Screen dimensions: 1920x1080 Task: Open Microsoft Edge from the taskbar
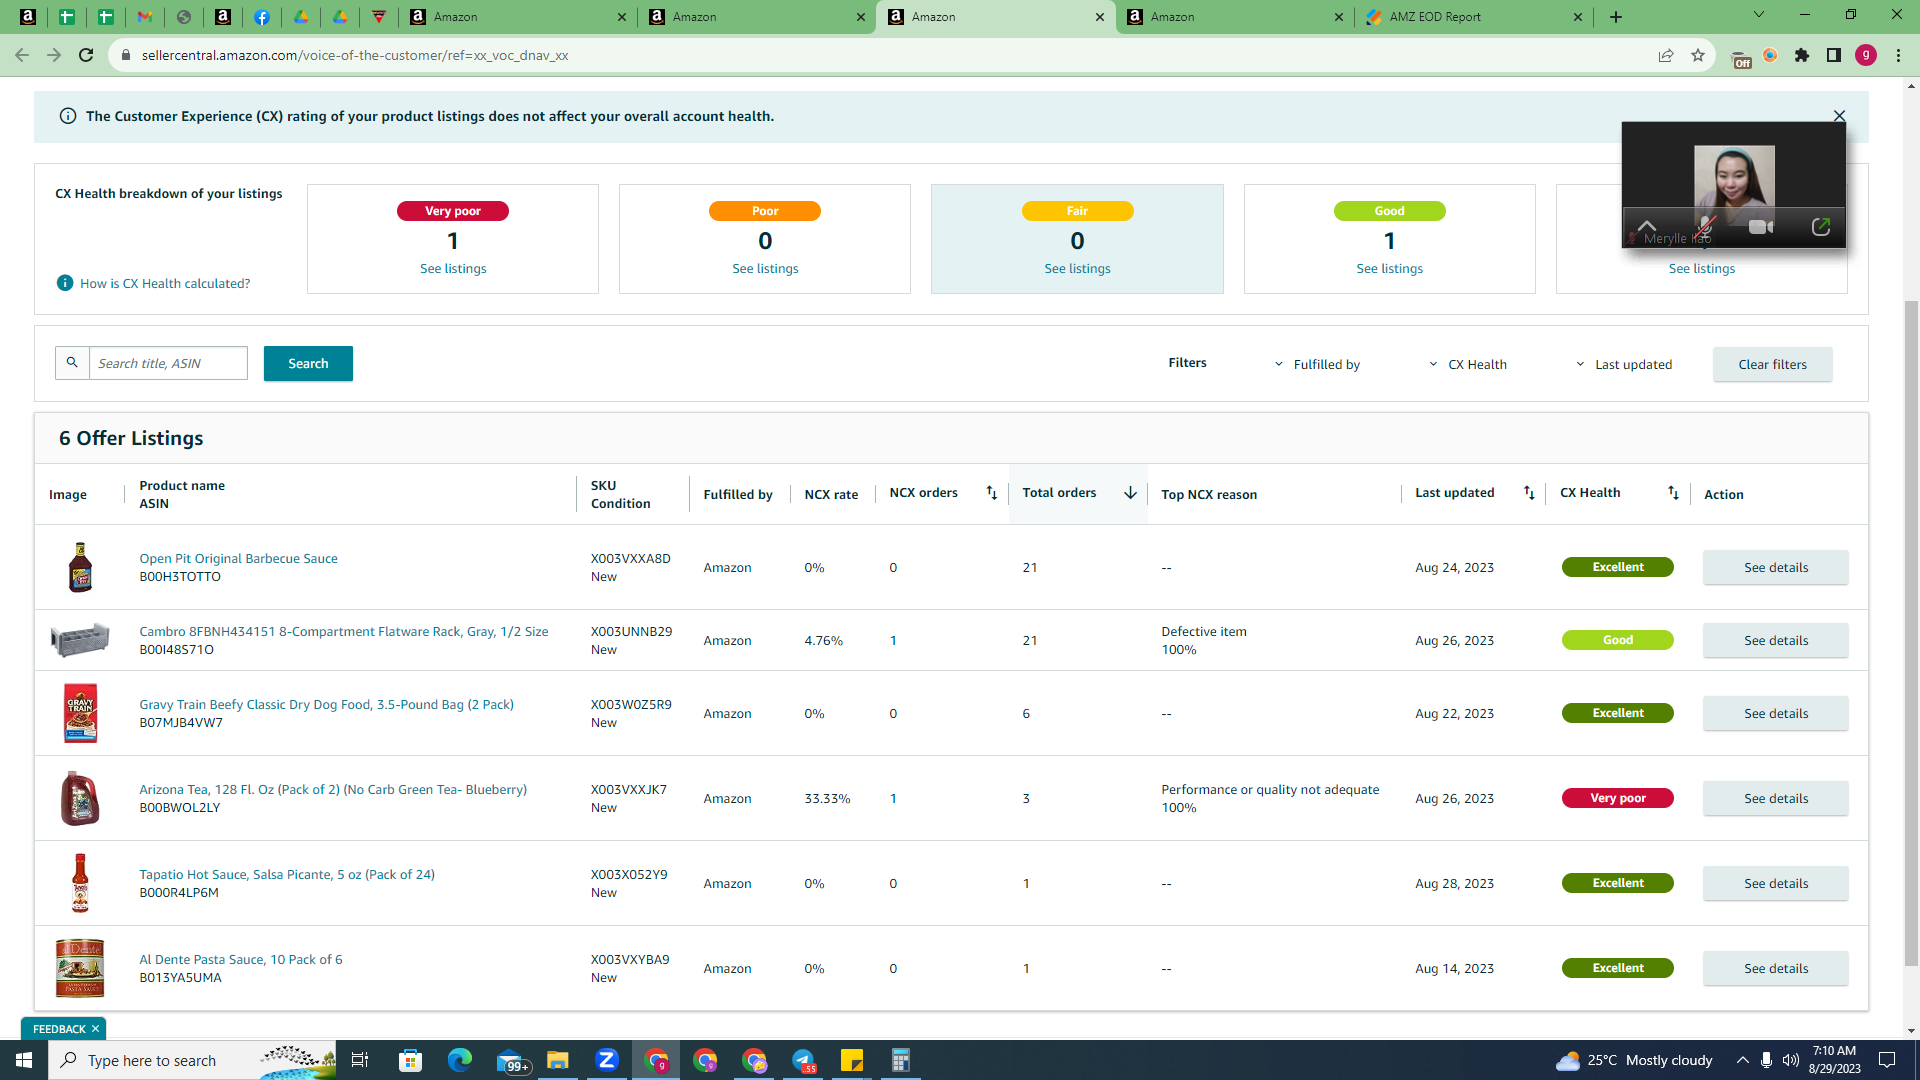click(459, 1060)
